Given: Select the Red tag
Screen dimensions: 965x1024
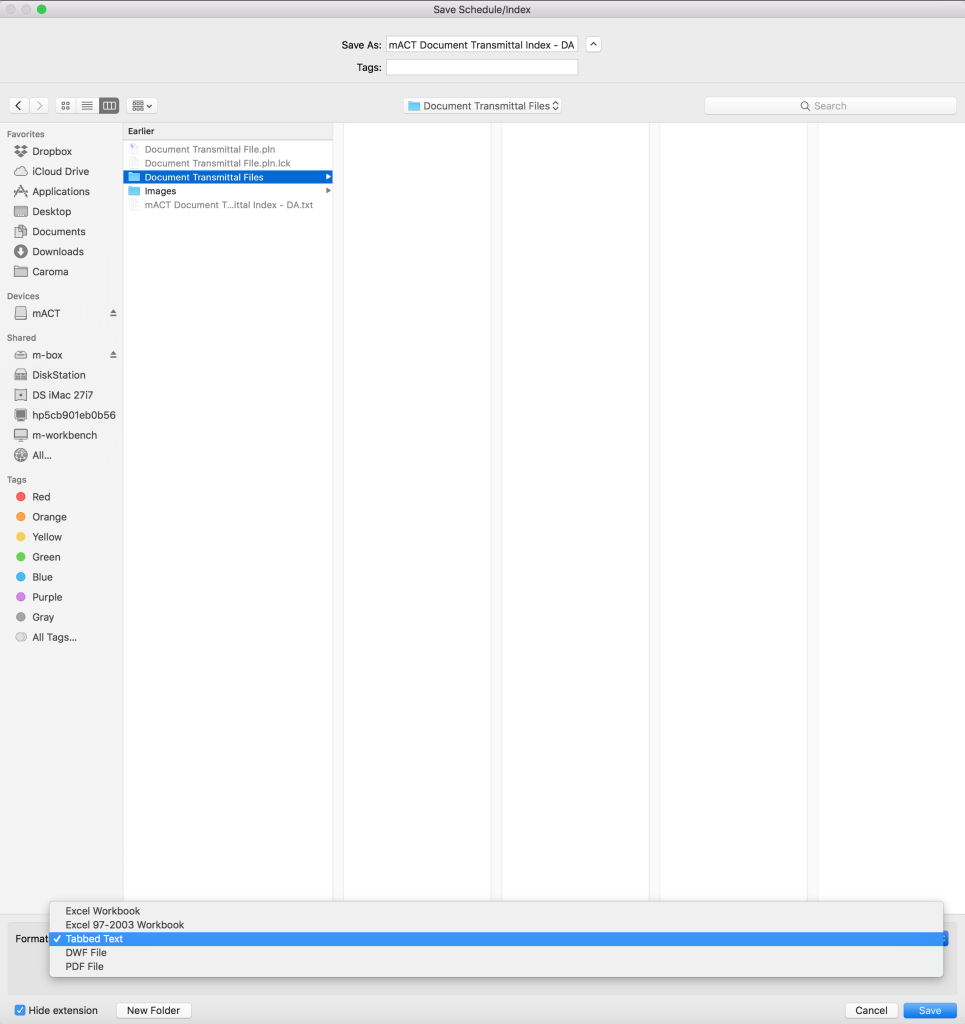Looking at the screenshot, I should click(41, 497).
